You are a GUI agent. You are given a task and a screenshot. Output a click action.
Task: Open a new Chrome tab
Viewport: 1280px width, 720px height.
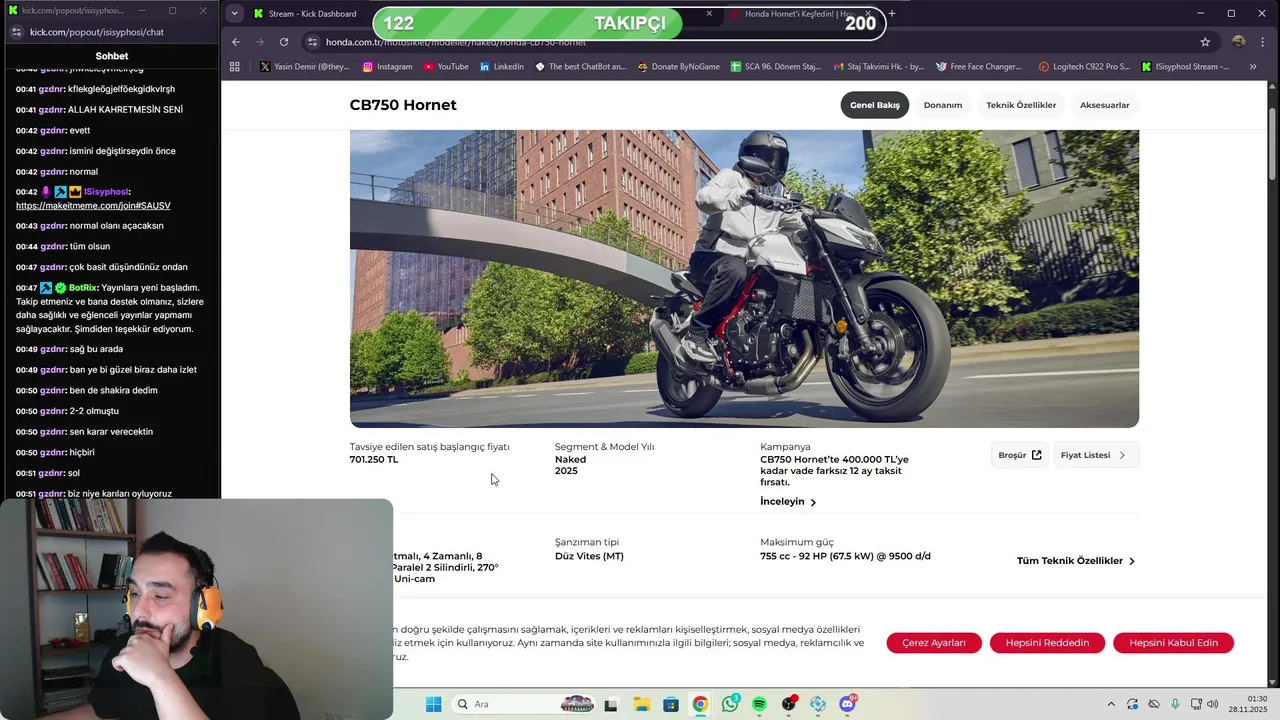[x=891, y=13]
